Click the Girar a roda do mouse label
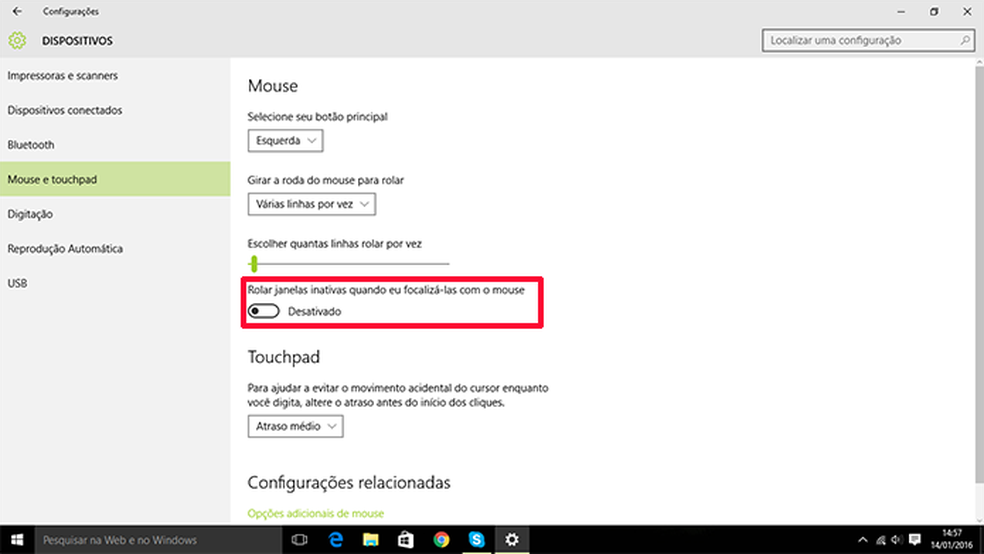The width and height of the screenshot is (984, 554). 326,180
